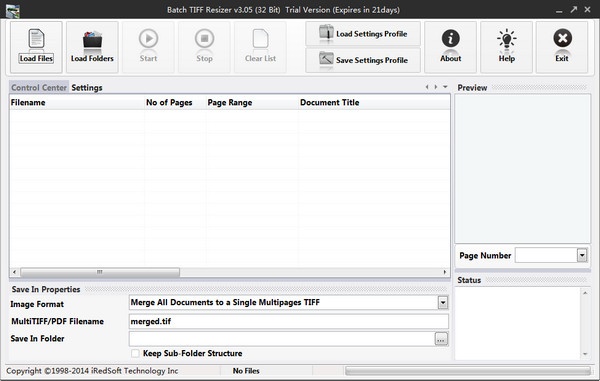Viewport: 600px width, 381px height.
Task: Open the About dialog
Action: tap(450, 47)
